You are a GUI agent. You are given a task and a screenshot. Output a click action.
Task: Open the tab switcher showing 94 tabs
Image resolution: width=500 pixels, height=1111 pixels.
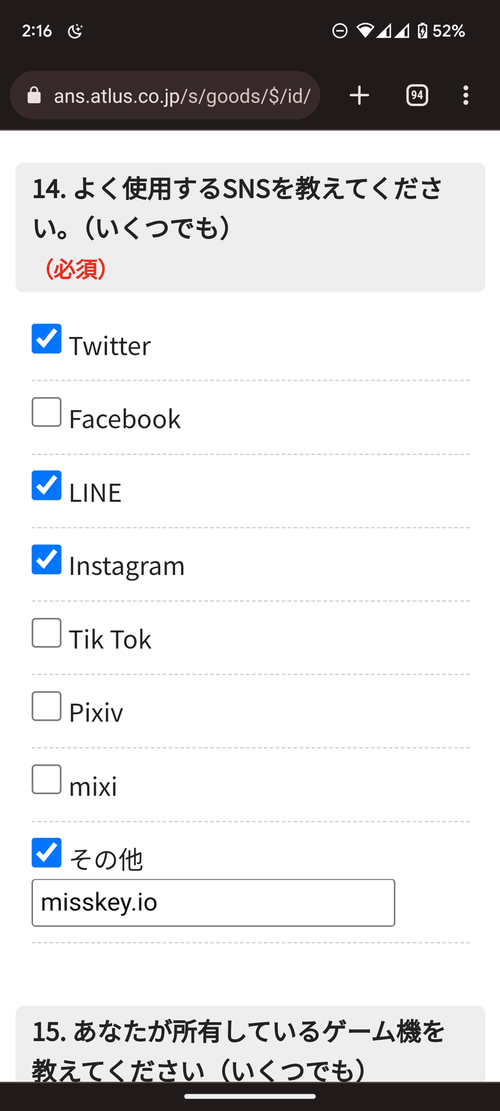416,96
